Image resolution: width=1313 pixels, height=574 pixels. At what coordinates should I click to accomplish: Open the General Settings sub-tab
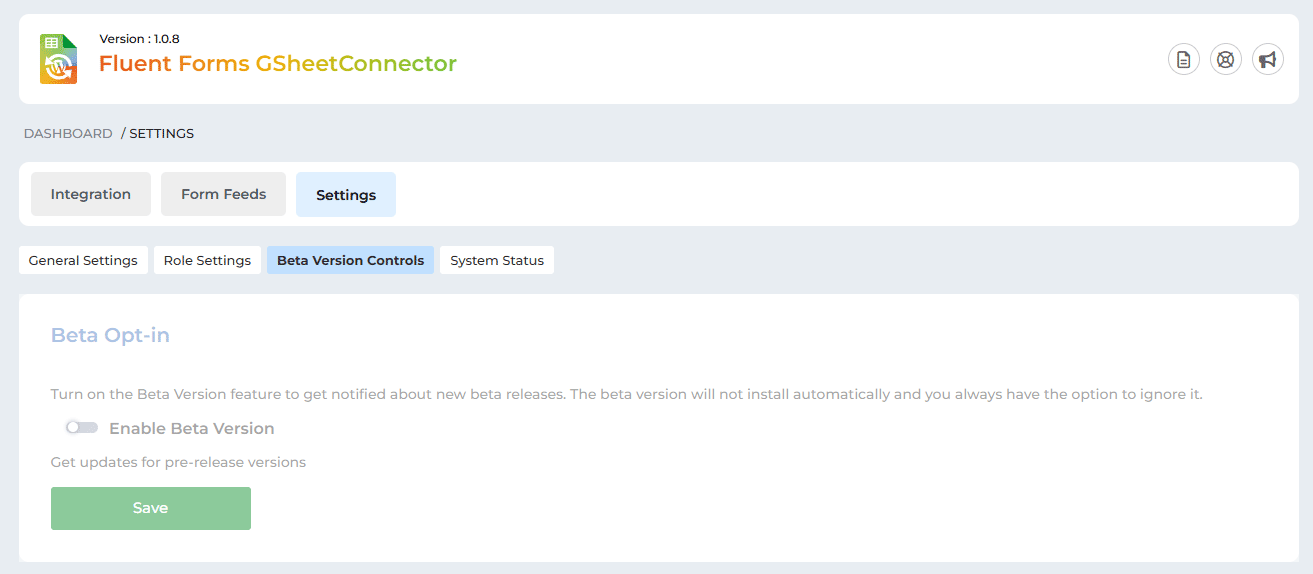coord(83,260)
